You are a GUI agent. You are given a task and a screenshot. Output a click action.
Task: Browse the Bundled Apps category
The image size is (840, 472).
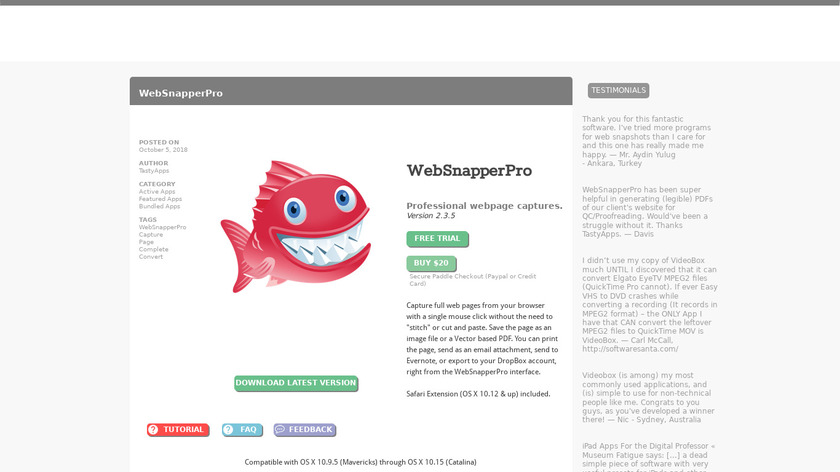coord(159,206)
